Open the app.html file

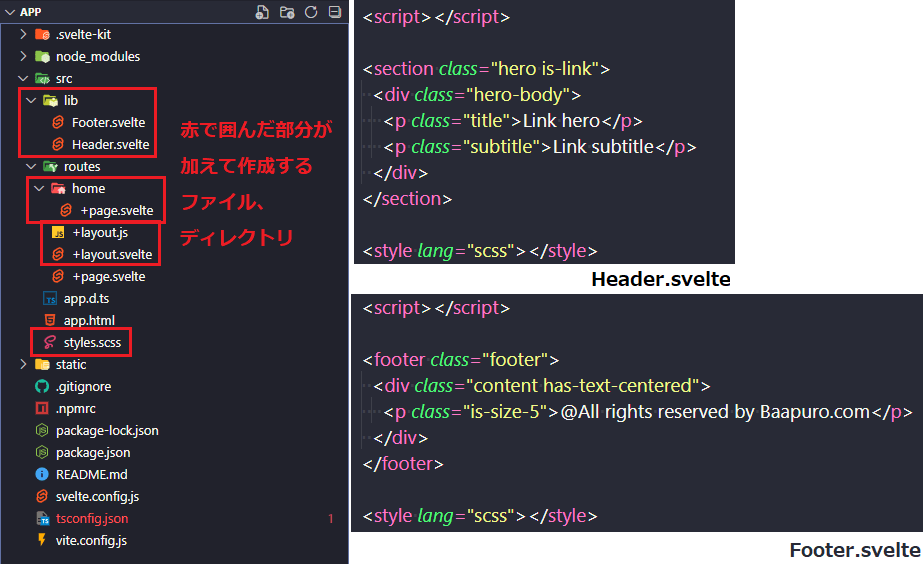[x=89, y=320]
